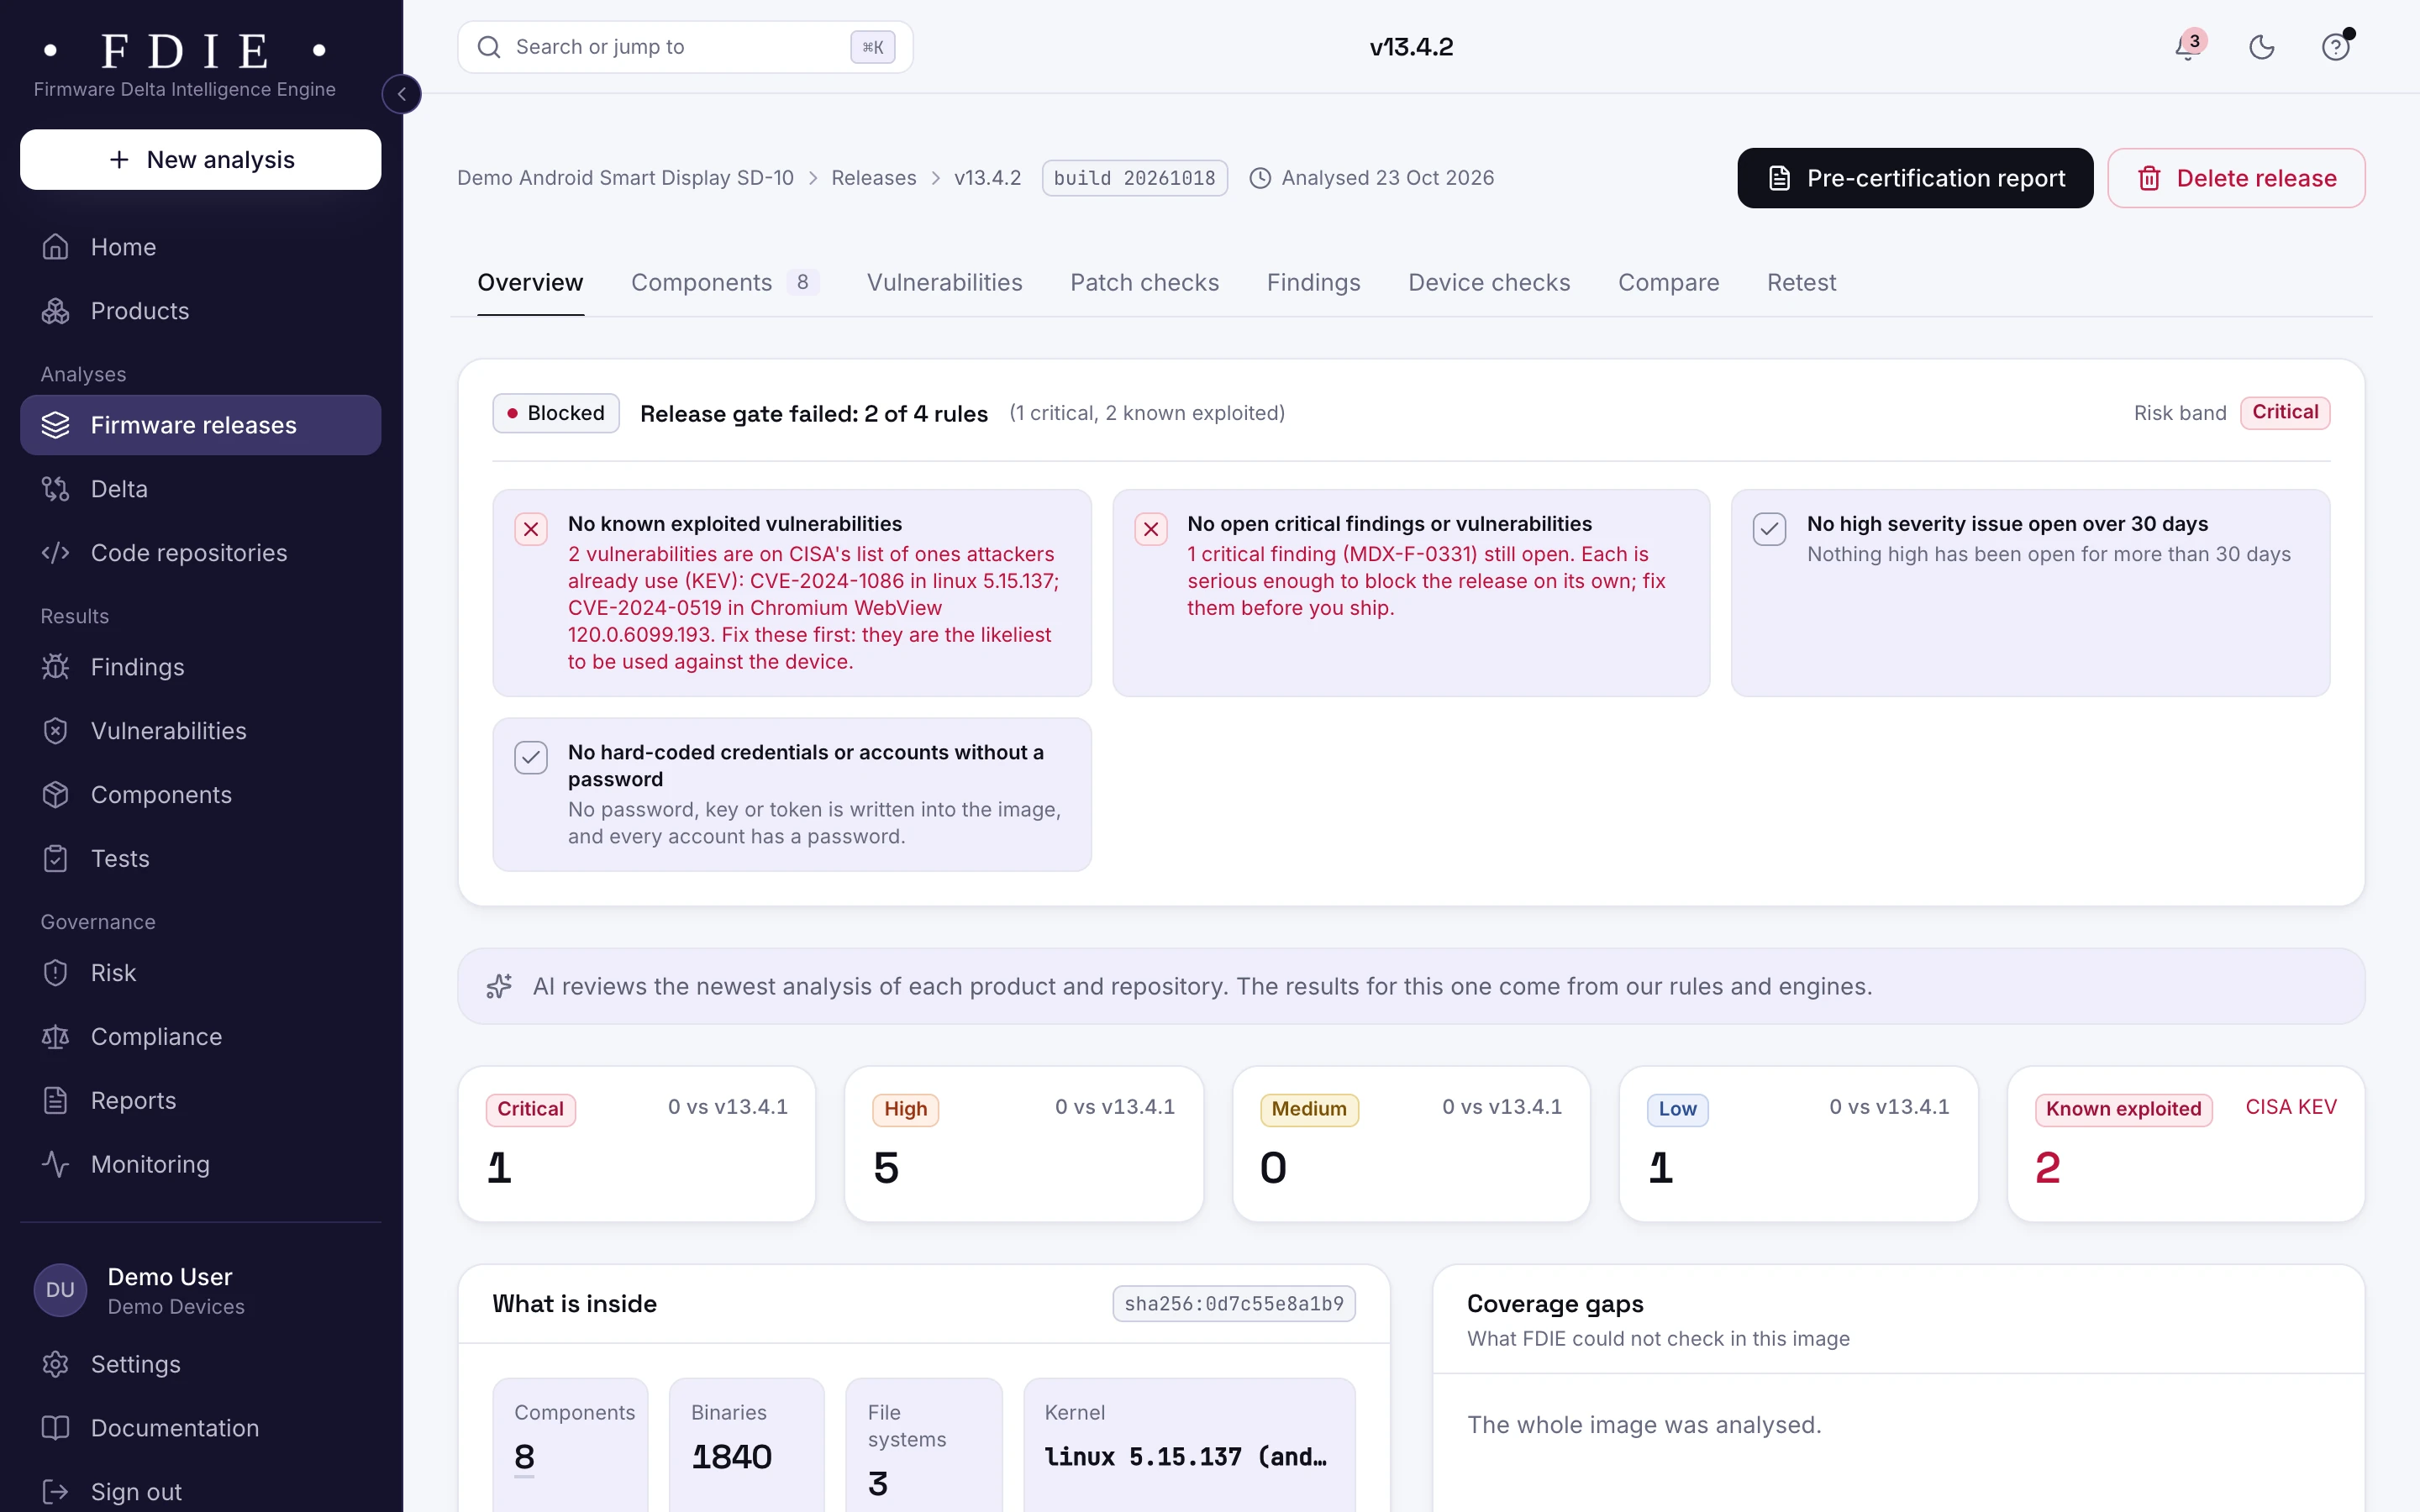This screenshot has width=2420, height=1512.
Task: Open Delta in sidebar
Action: tap(201, 489)
